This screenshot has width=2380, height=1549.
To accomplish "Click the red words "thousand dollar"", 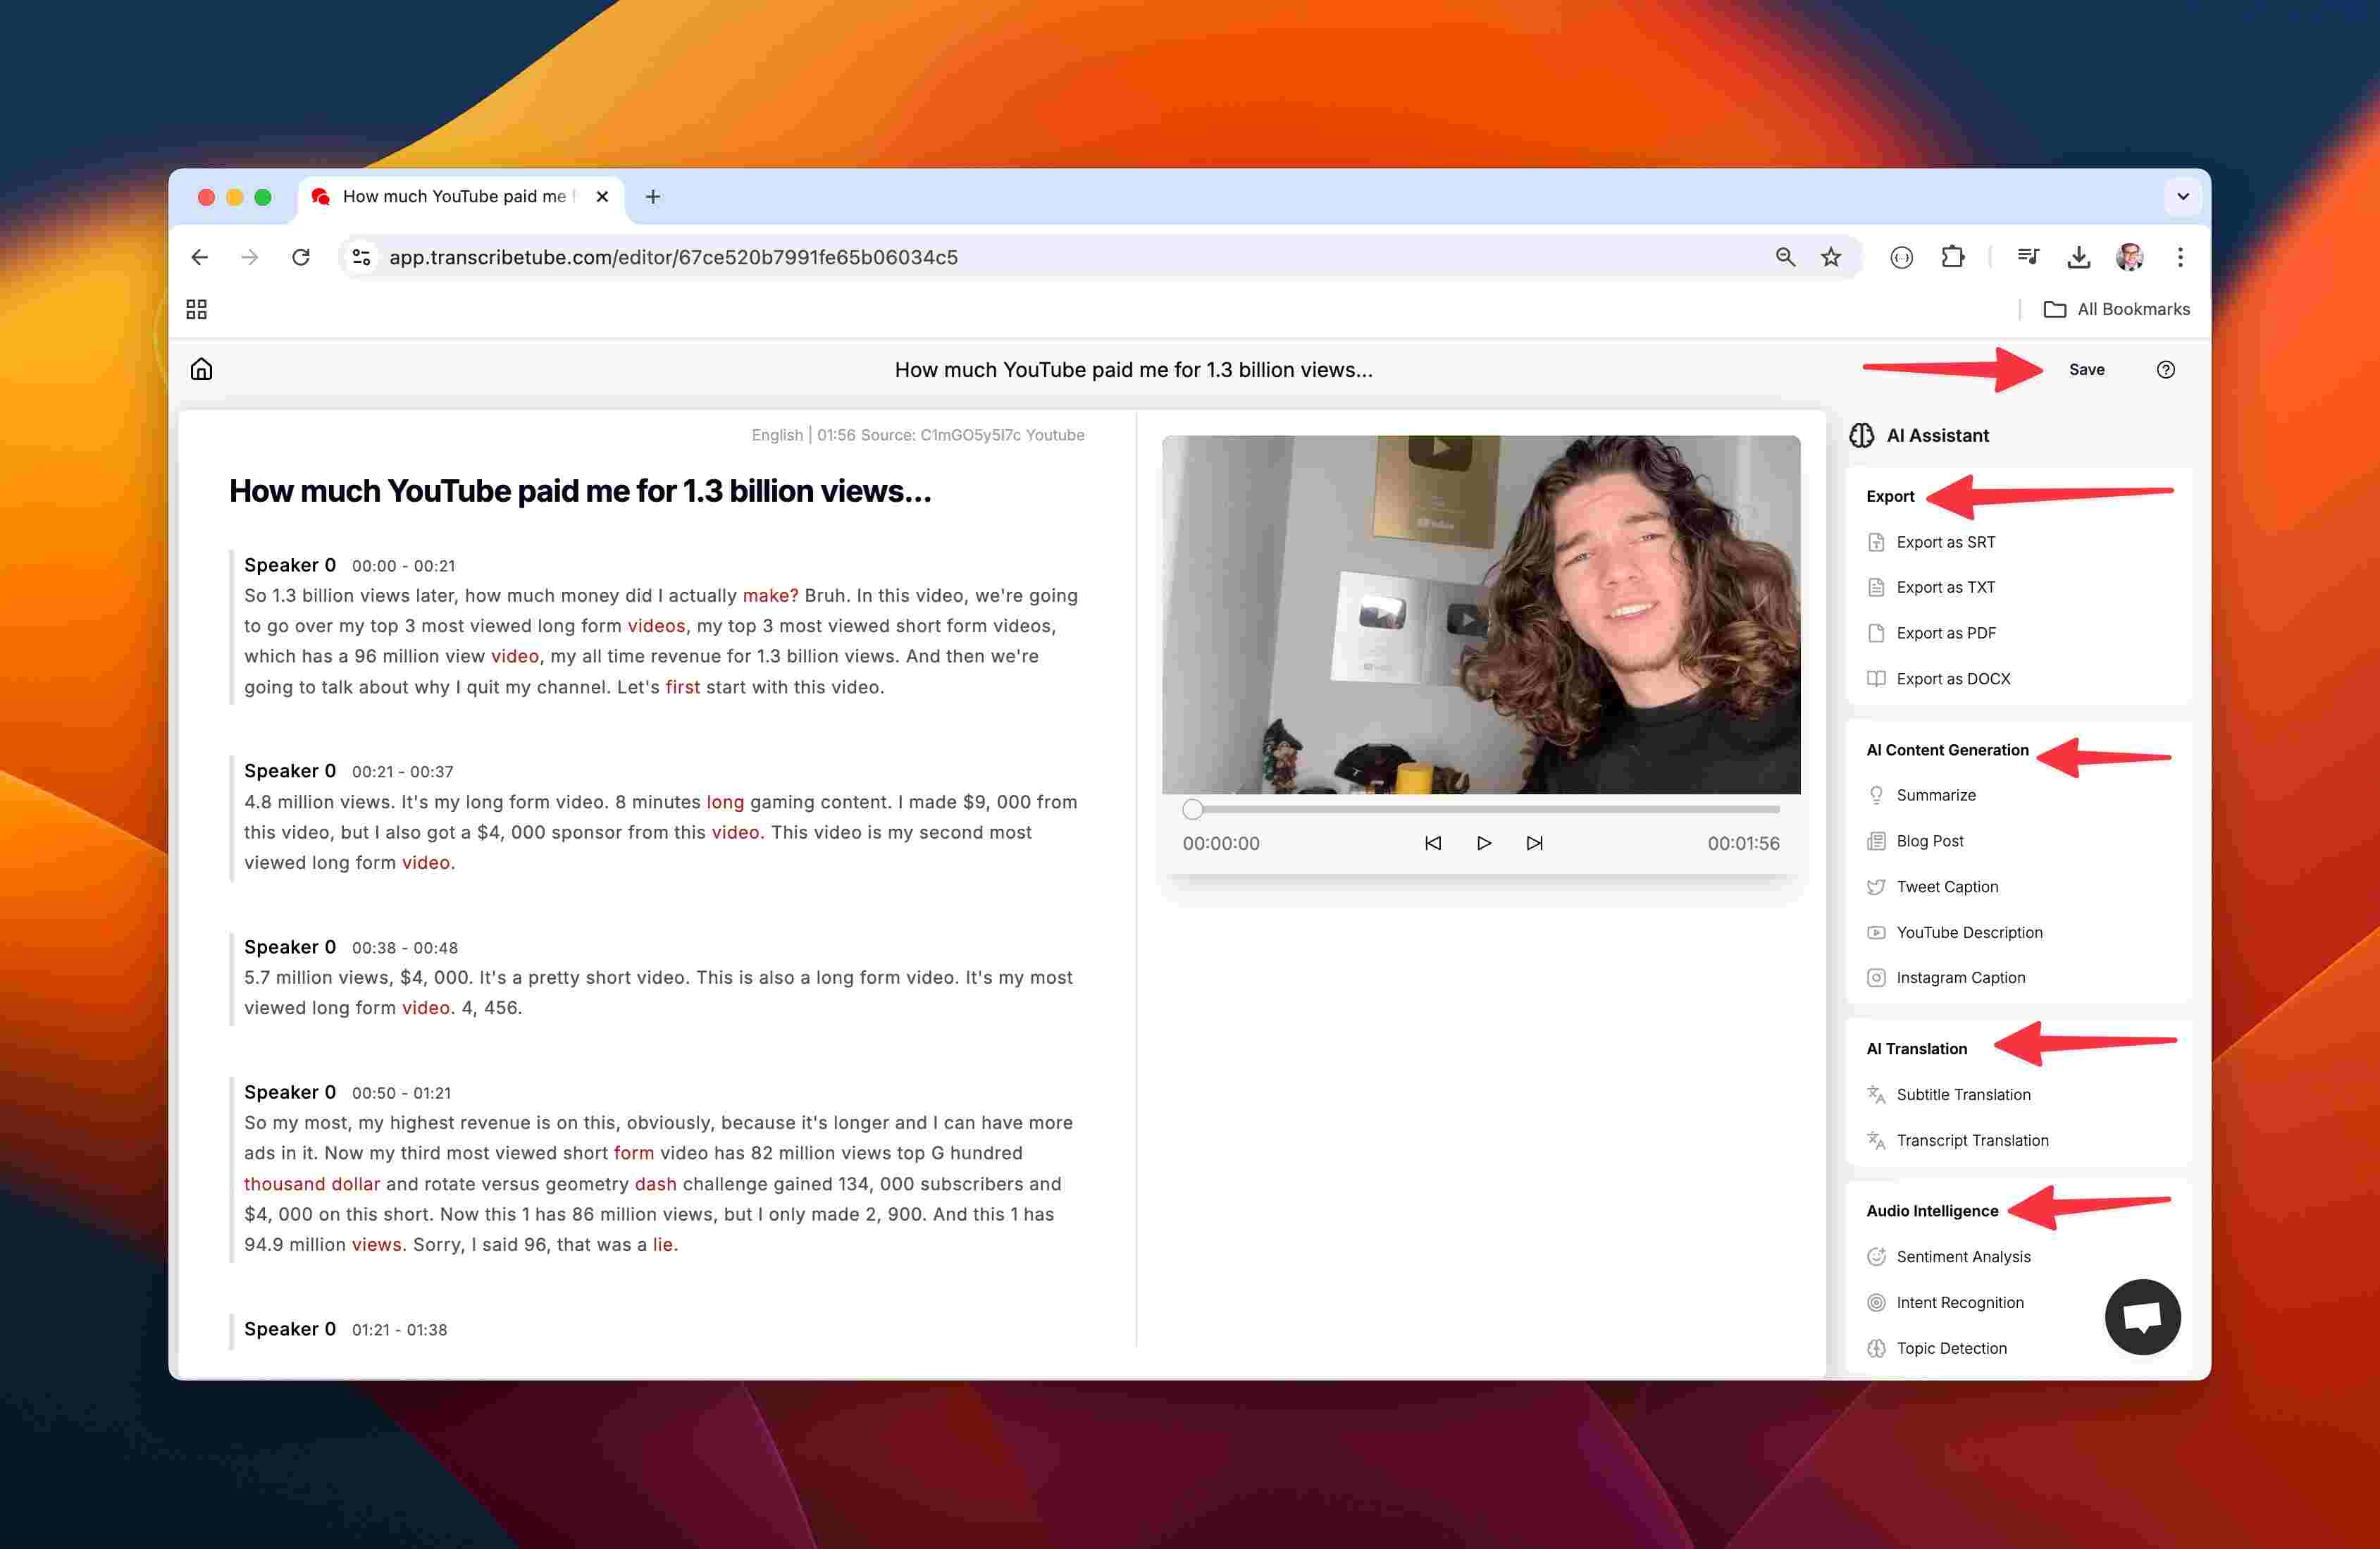I will coord(312,1184).
